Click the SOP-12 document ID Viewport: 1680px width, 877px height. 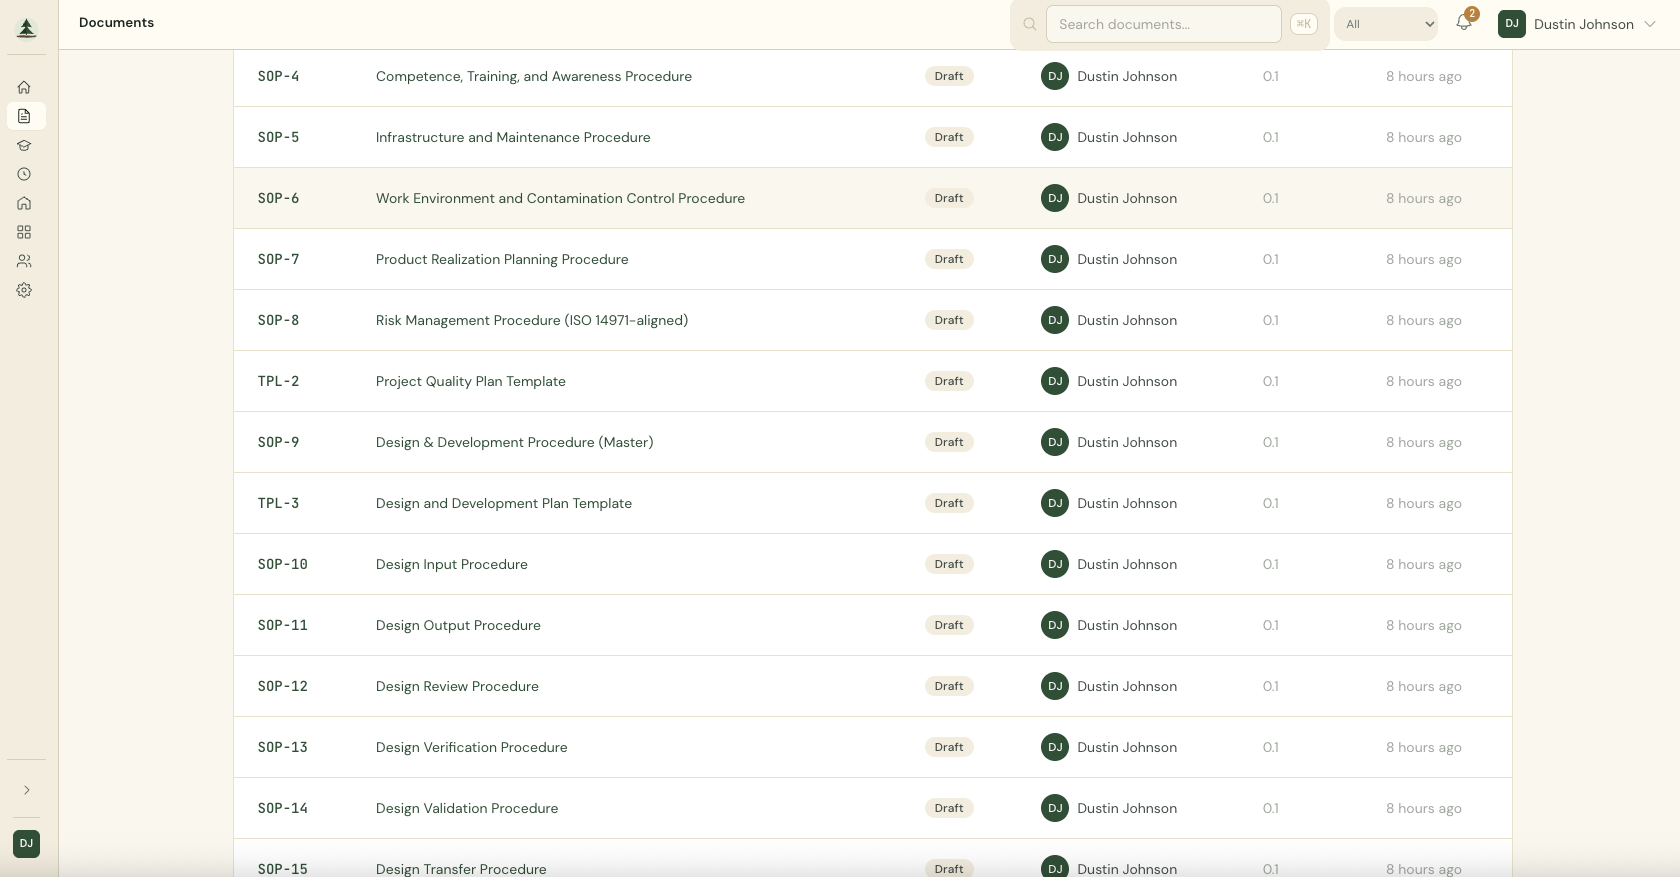[283, 686]
